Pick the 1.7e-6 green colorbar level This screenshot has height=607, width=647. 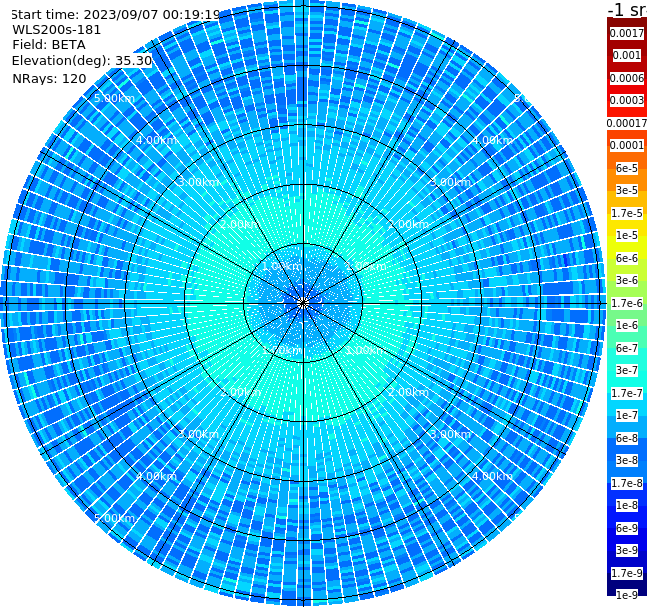(x=627, y=303)
